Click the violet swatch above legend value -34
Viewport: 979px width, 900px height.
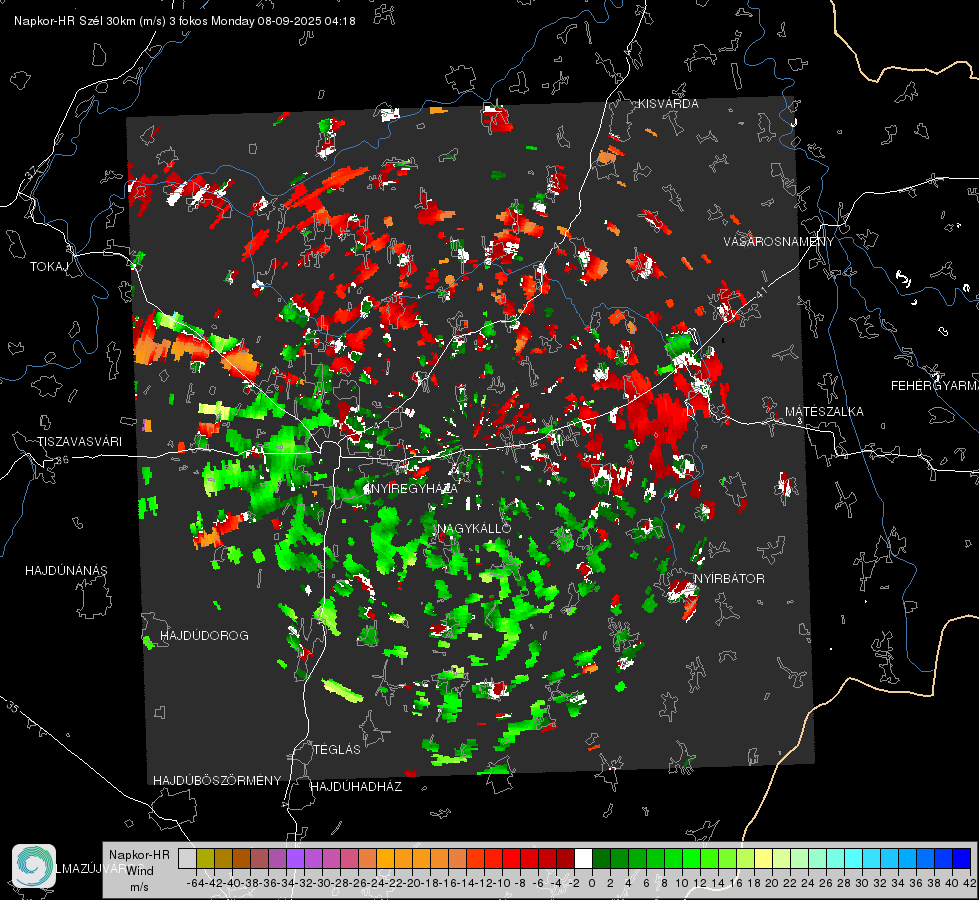(295, 858)
